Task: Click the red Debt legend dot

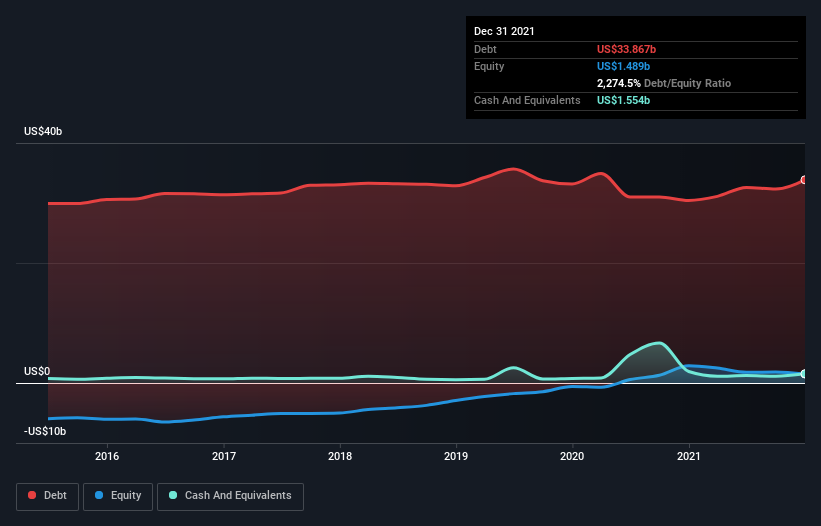Action: point(32,495)
